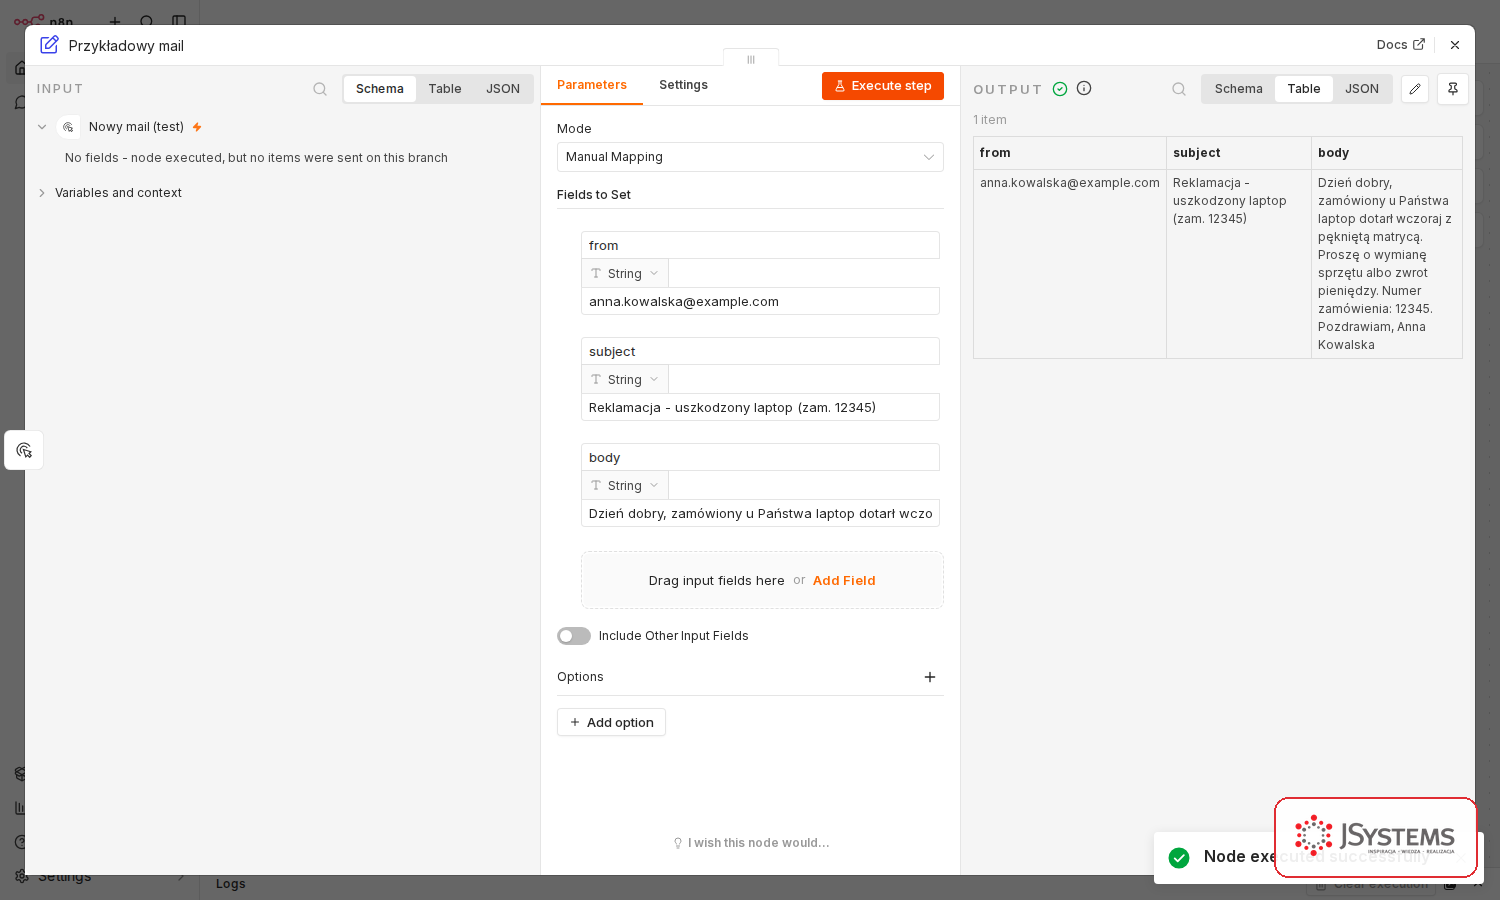
Task: Click the panel drag handle above Parameters
Action: tap(751, 59)
